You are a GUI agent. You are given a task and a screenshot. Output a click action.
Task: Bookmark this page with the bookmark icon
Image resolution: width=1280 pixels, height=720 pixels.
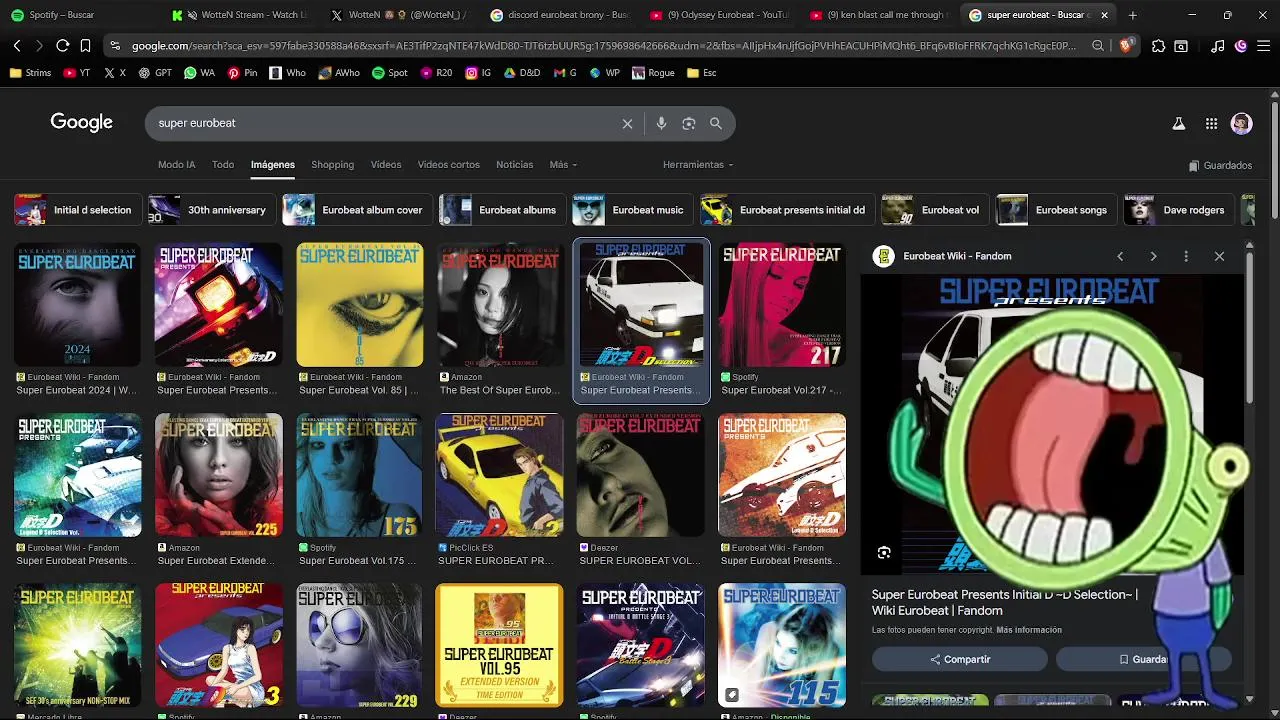pyautogui.click(x=85, y=46)
